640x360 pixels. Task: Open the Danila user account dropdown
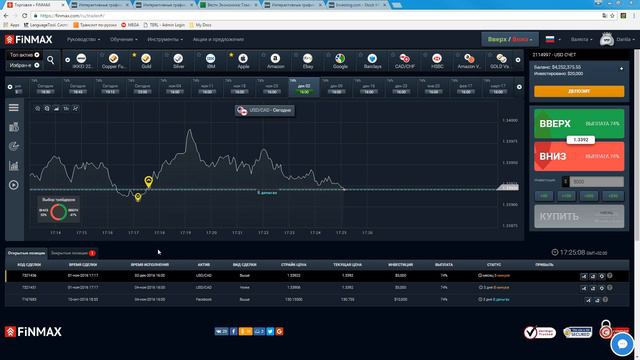click(x=617, y=40)
